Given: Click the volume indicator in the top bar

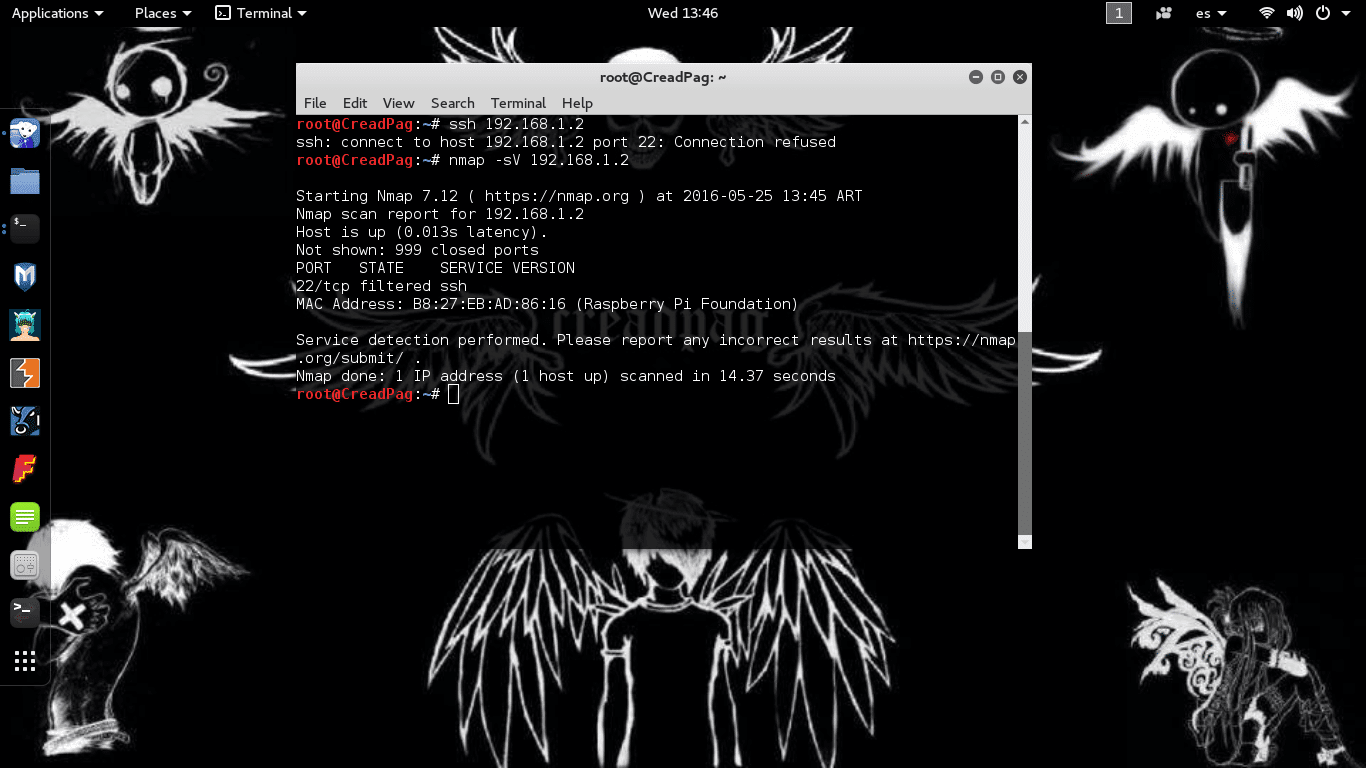Looking at the screenshot, I should (1293, 13).
